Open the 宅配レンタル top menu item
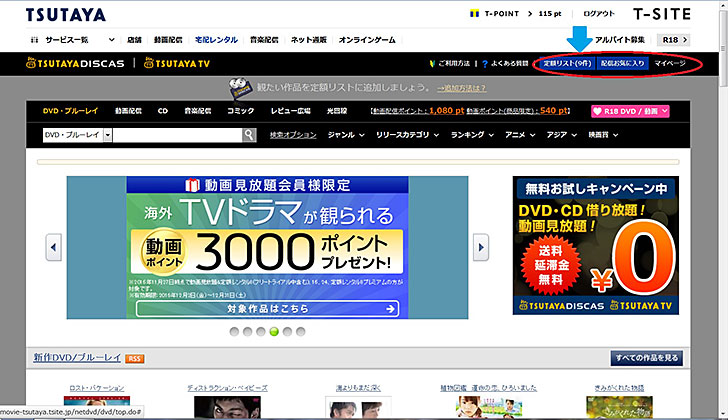 coord(216,40)
